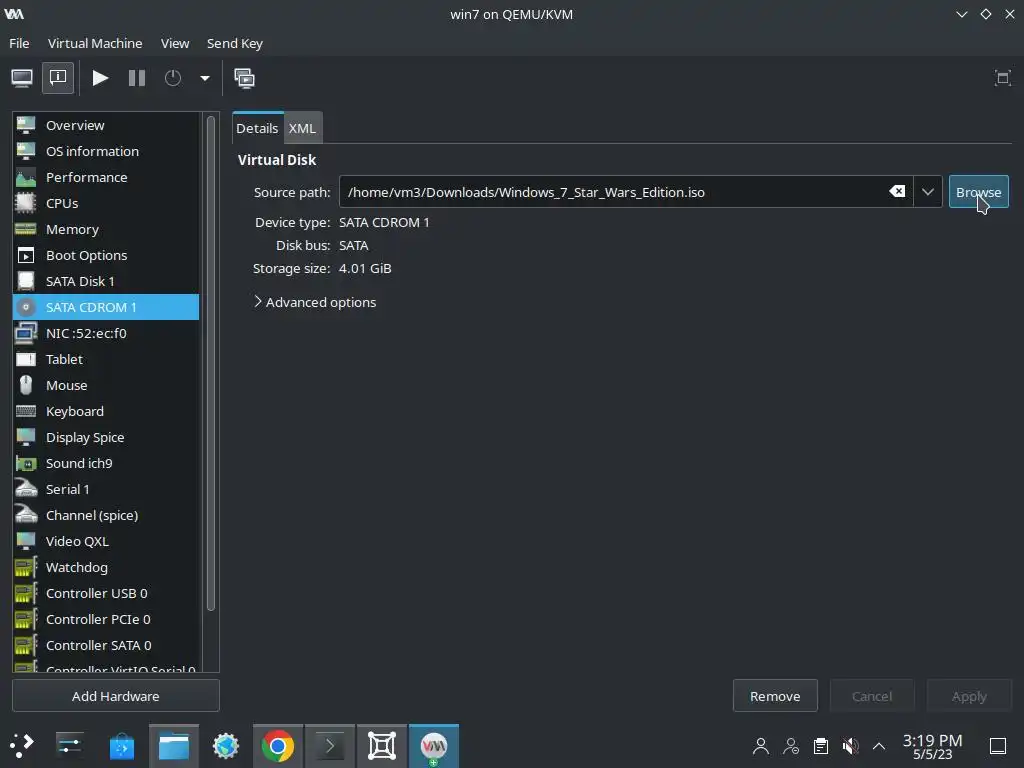Image resolution: width=1024 pixels, height=768 pixels.
Task: Click the Show Desktop panel button
Action: (x=998, y=746)
